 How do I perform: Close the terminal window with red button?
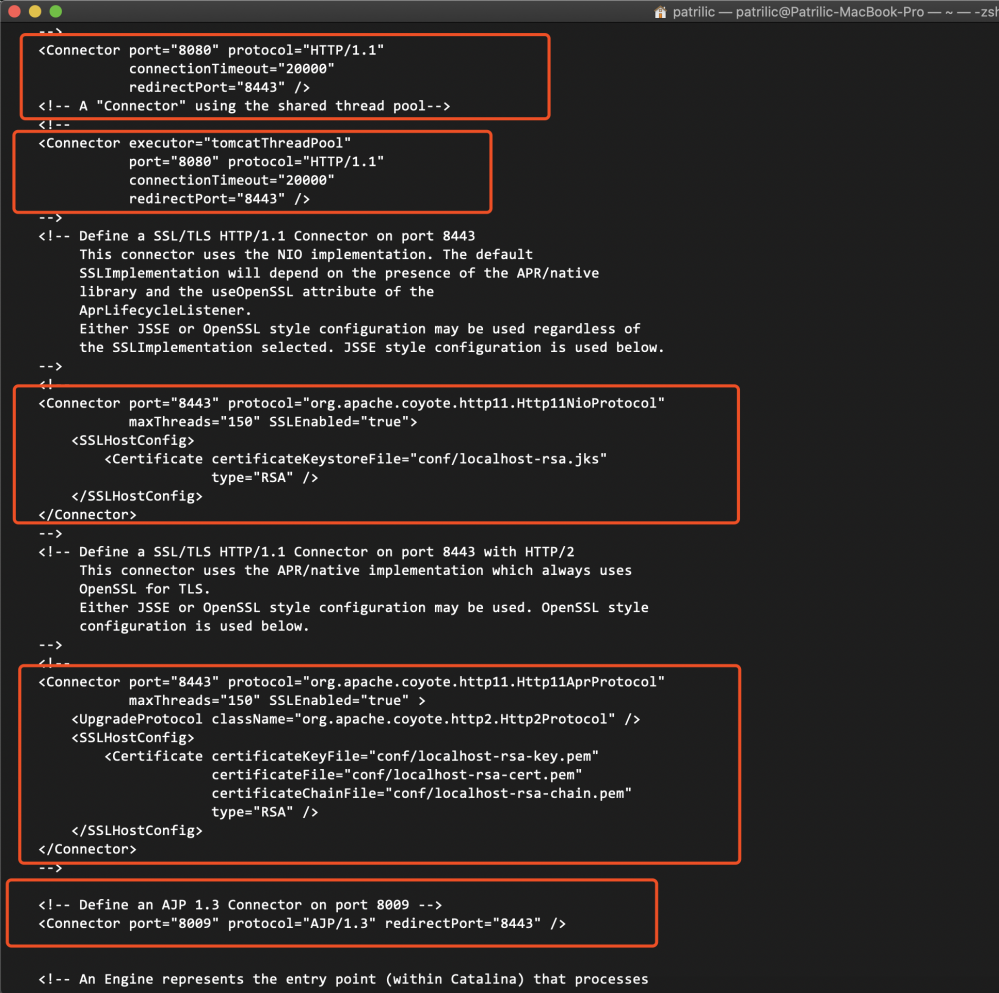tap(14, 11)
